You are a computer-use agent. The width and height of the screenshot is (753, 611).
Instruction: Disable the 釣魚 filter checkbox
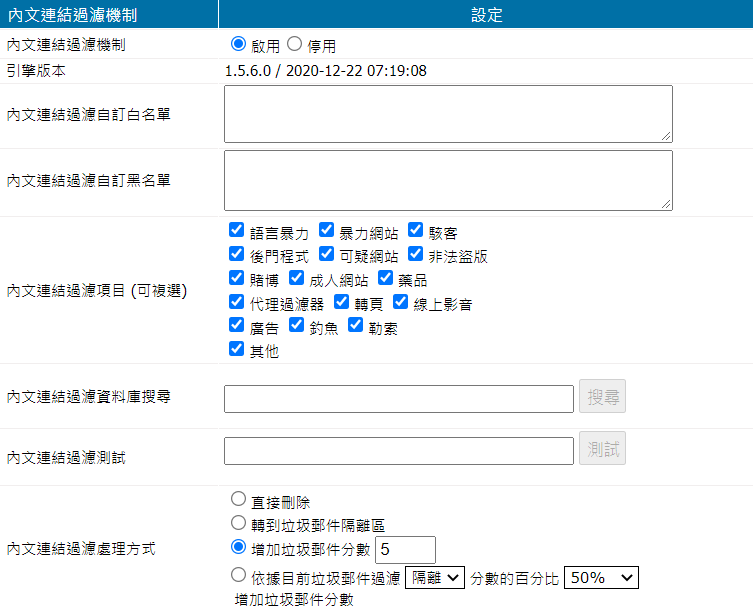click(x=296, y=327)
